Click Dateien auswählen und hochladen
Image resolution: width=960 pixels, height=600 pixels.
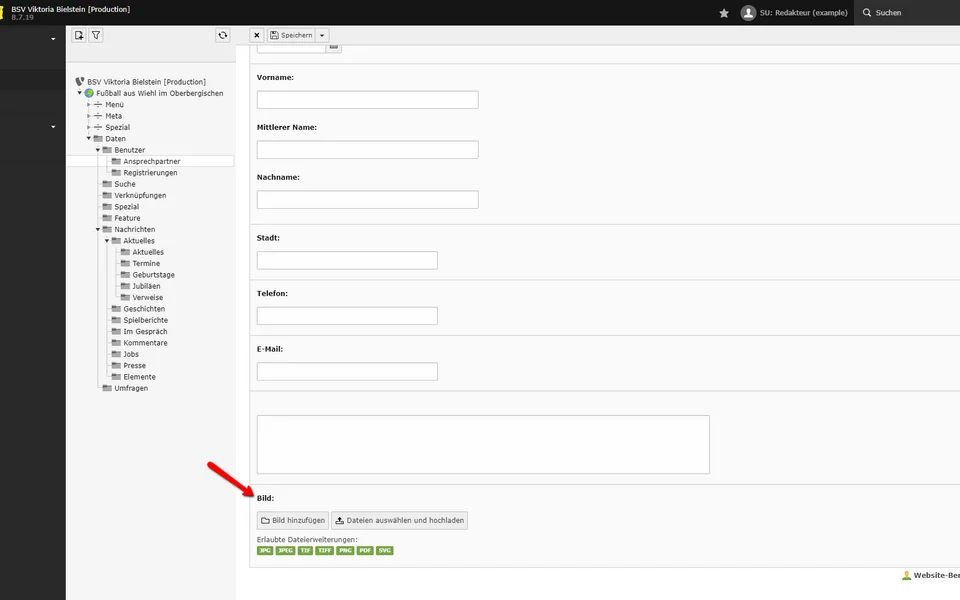click(x=399, y=521)
